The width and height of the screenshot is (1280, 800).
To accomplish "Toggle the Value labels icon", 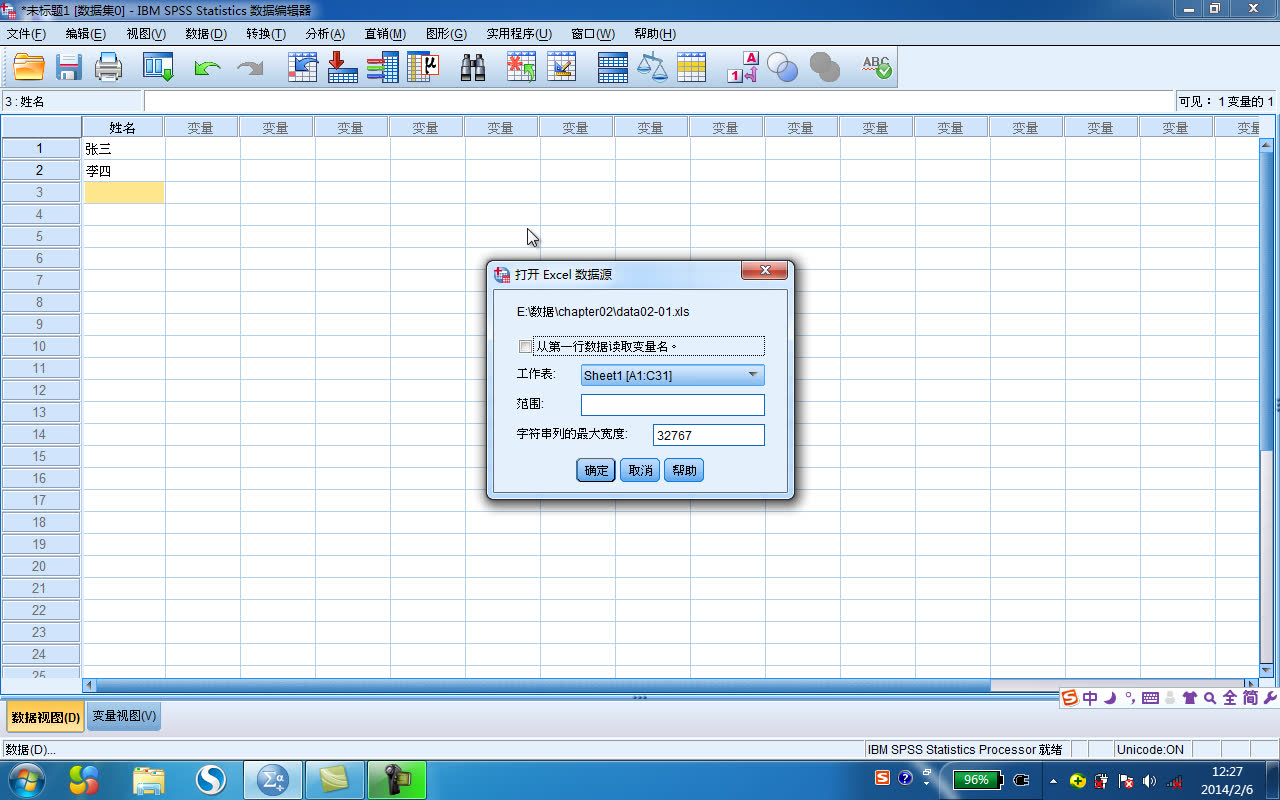I will pos(742,67).
